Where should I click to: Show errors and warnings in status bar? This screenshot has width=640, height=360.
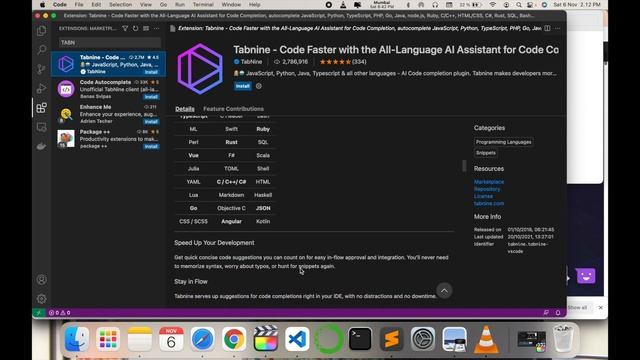(60, 313)
